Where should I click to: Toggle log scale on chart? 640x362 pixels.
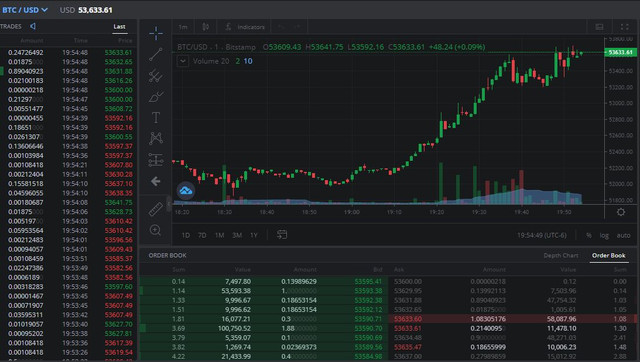[604, 235]
